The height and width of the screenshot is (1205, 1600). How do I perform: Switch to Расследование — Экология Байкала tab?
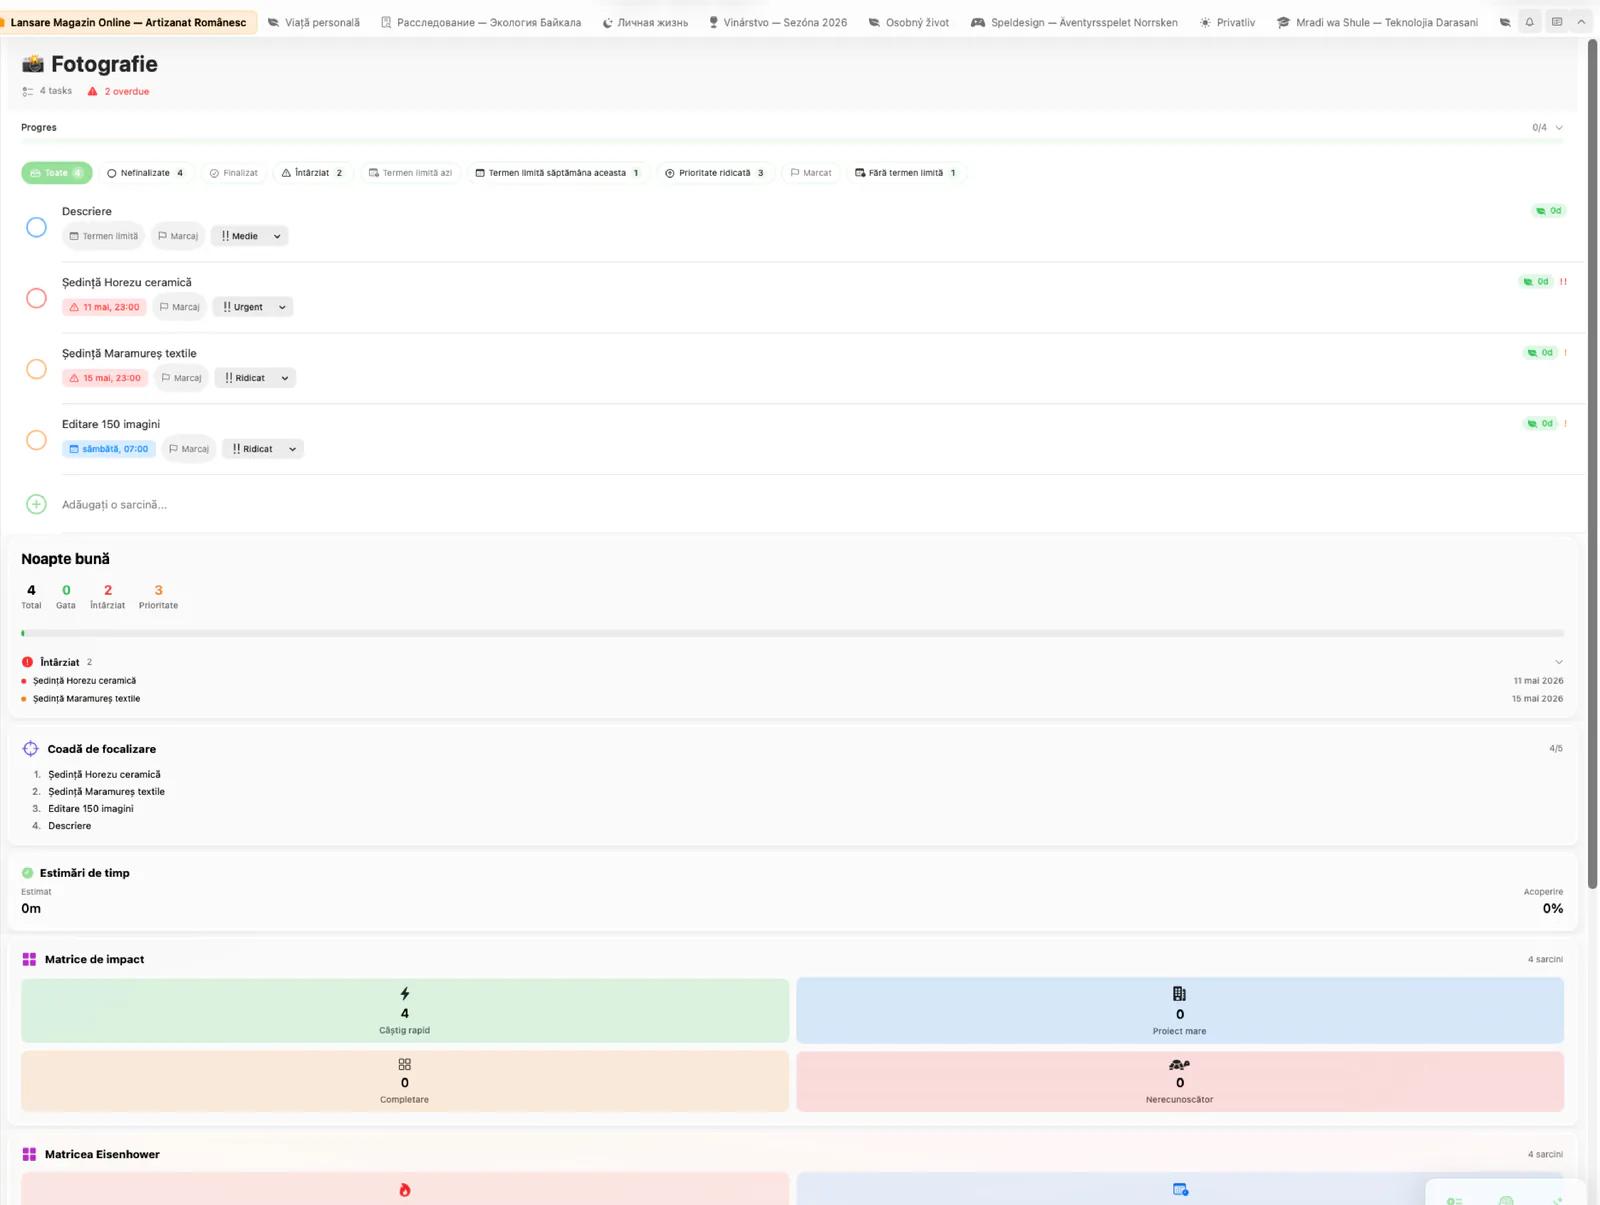point(481,22)
